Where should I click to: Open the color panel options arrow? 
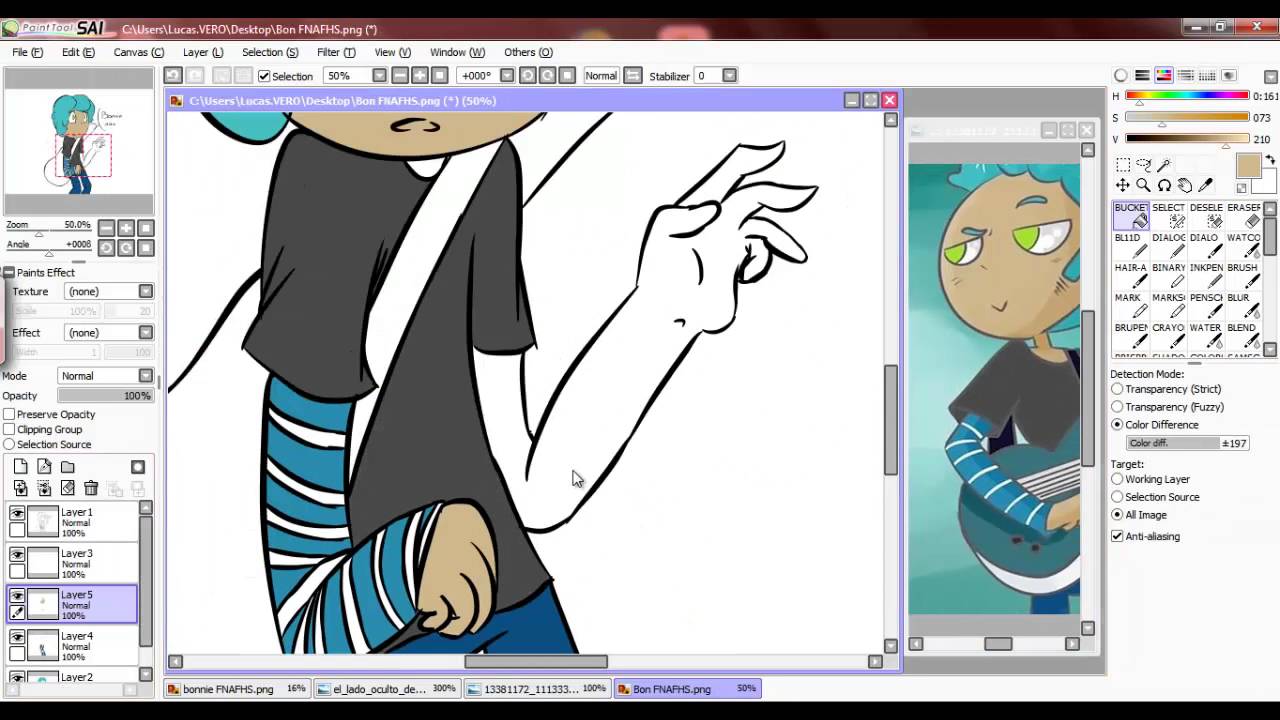tap(1271, 76)
